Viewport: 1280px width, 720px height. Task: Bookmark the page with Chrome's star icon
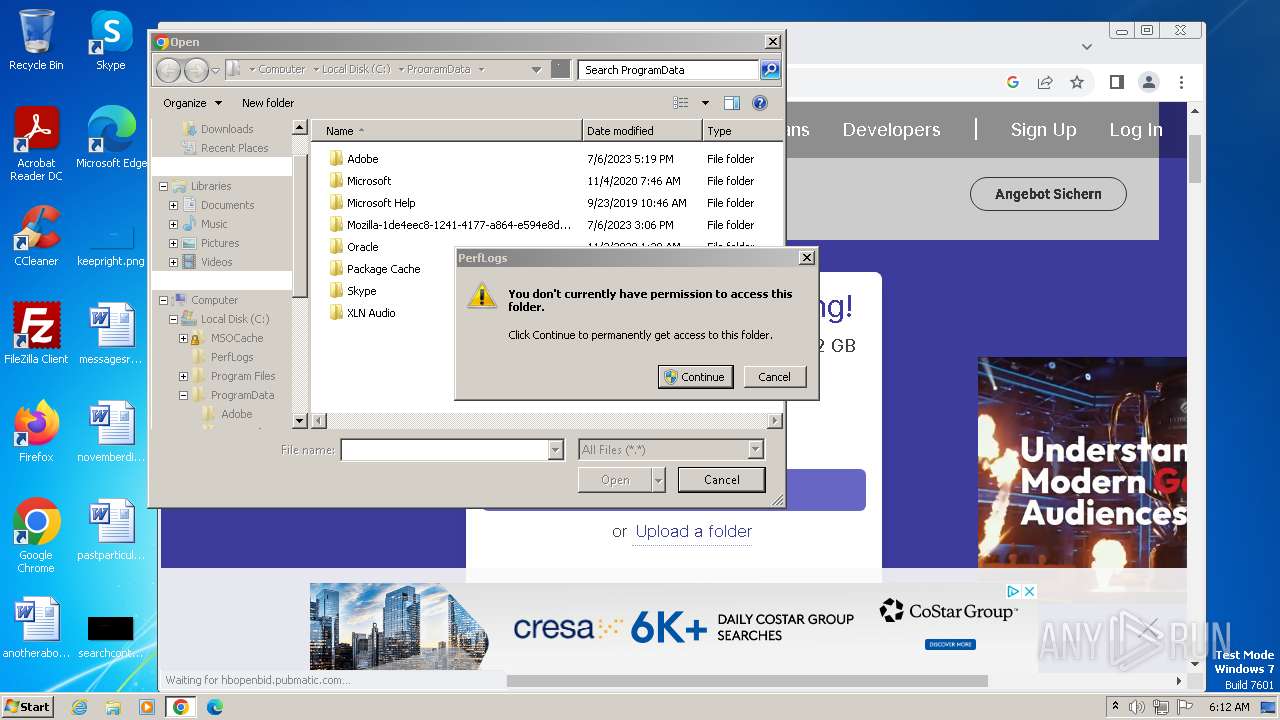click(1077, 82)
